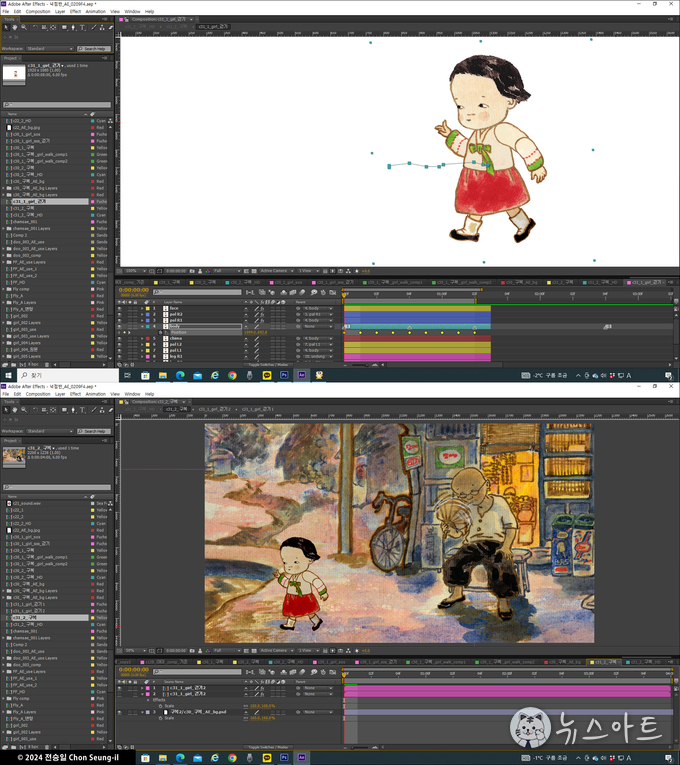This screenshot has height=765, width=680.
Task: Click the timeline zoom slider in top timeline
Action: [x=360, y=364]
